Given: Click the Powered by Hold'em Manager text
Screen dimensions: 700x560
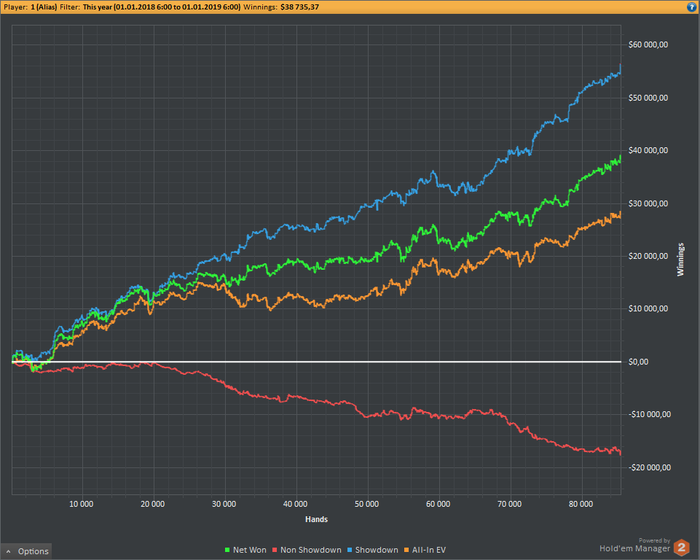Looking at the screenshot, I should [x=635, y=545].
